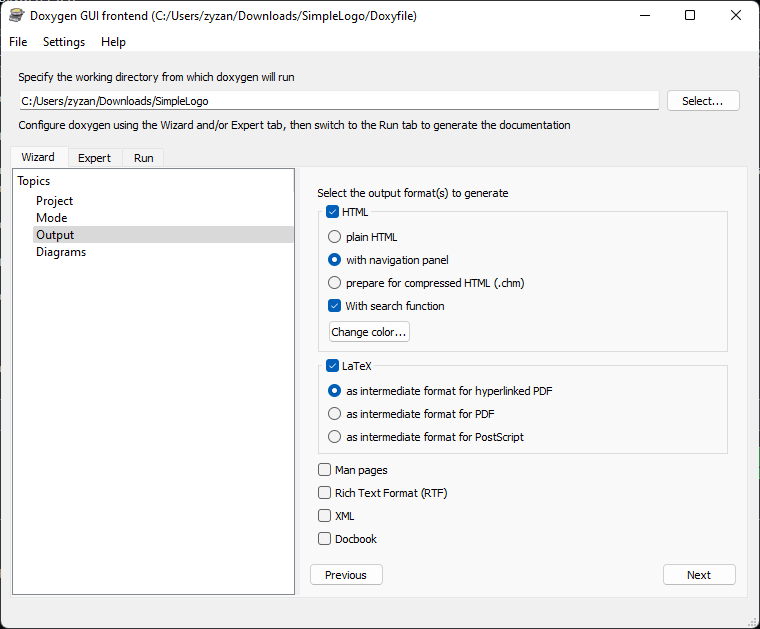Uncheck the LaTeX output checkbox
The width and height of the screenshot is (760, 629).
click(x=332, y=366)
